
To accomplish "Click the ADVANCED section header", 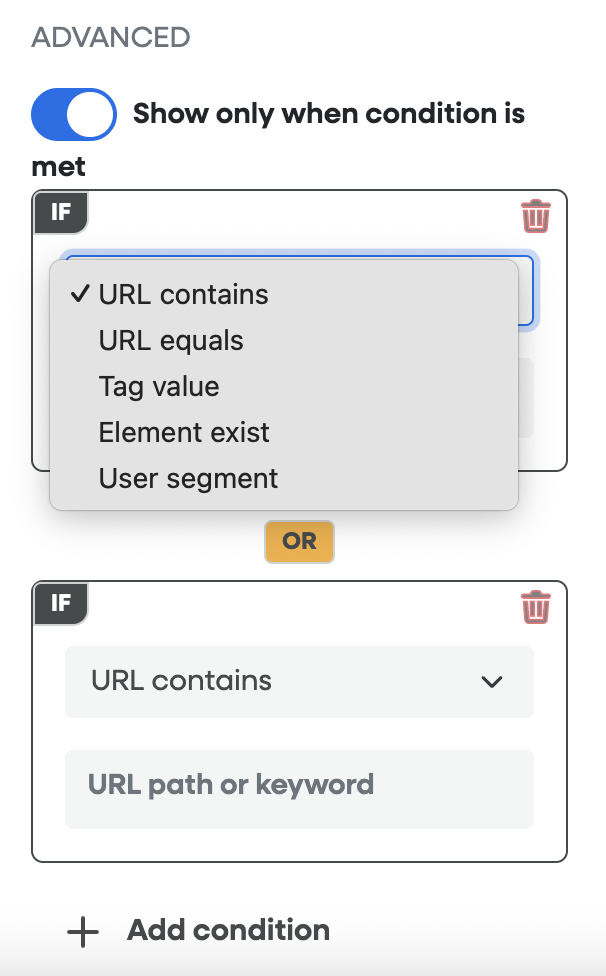I will [110, 38].
